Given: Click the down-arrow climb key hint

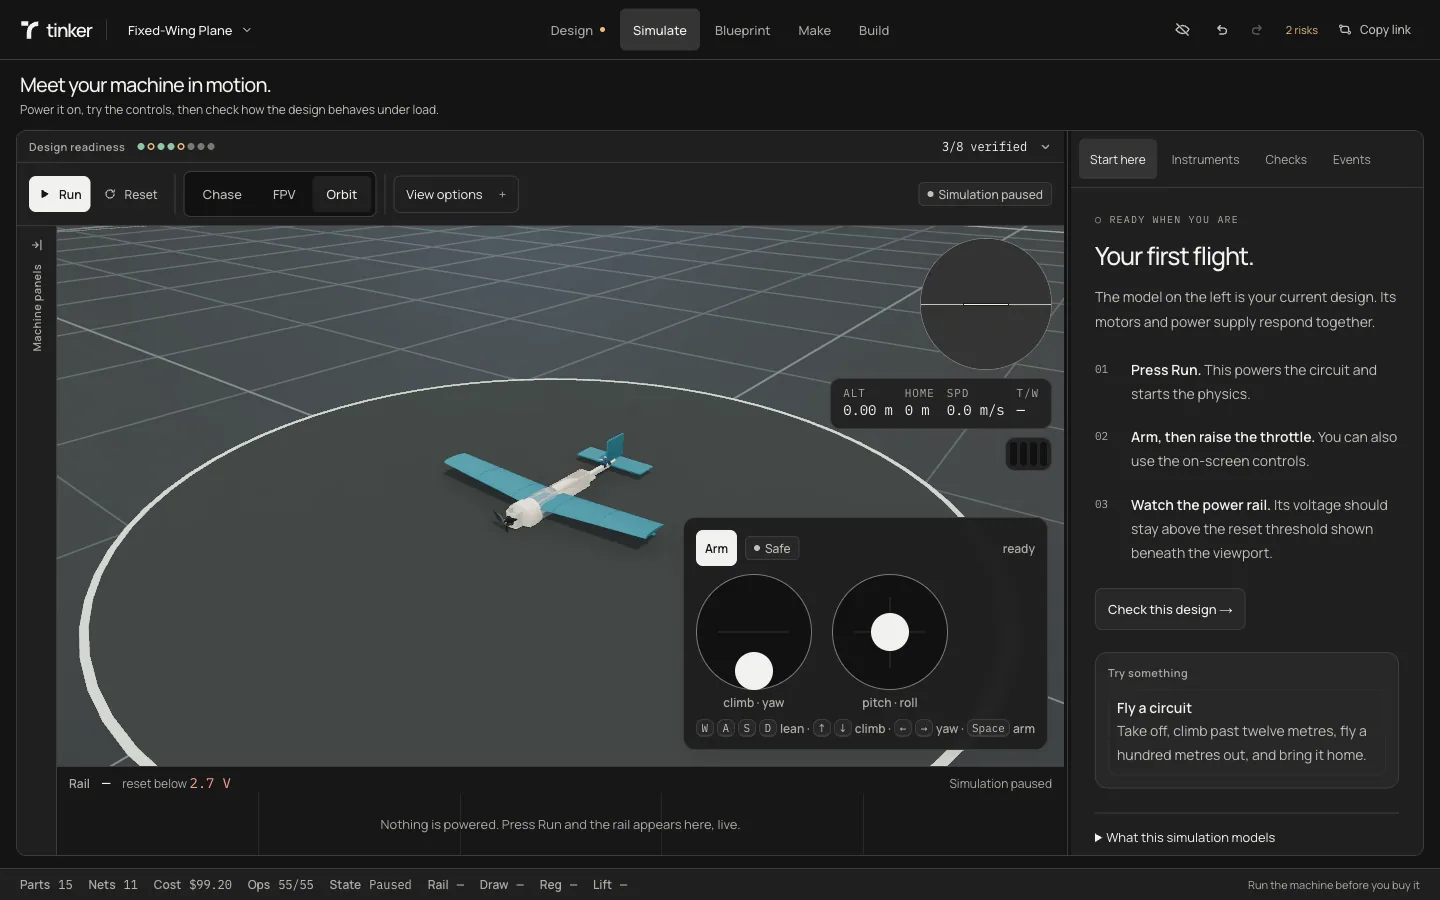Looking at the screenshot, I should 843,728.
